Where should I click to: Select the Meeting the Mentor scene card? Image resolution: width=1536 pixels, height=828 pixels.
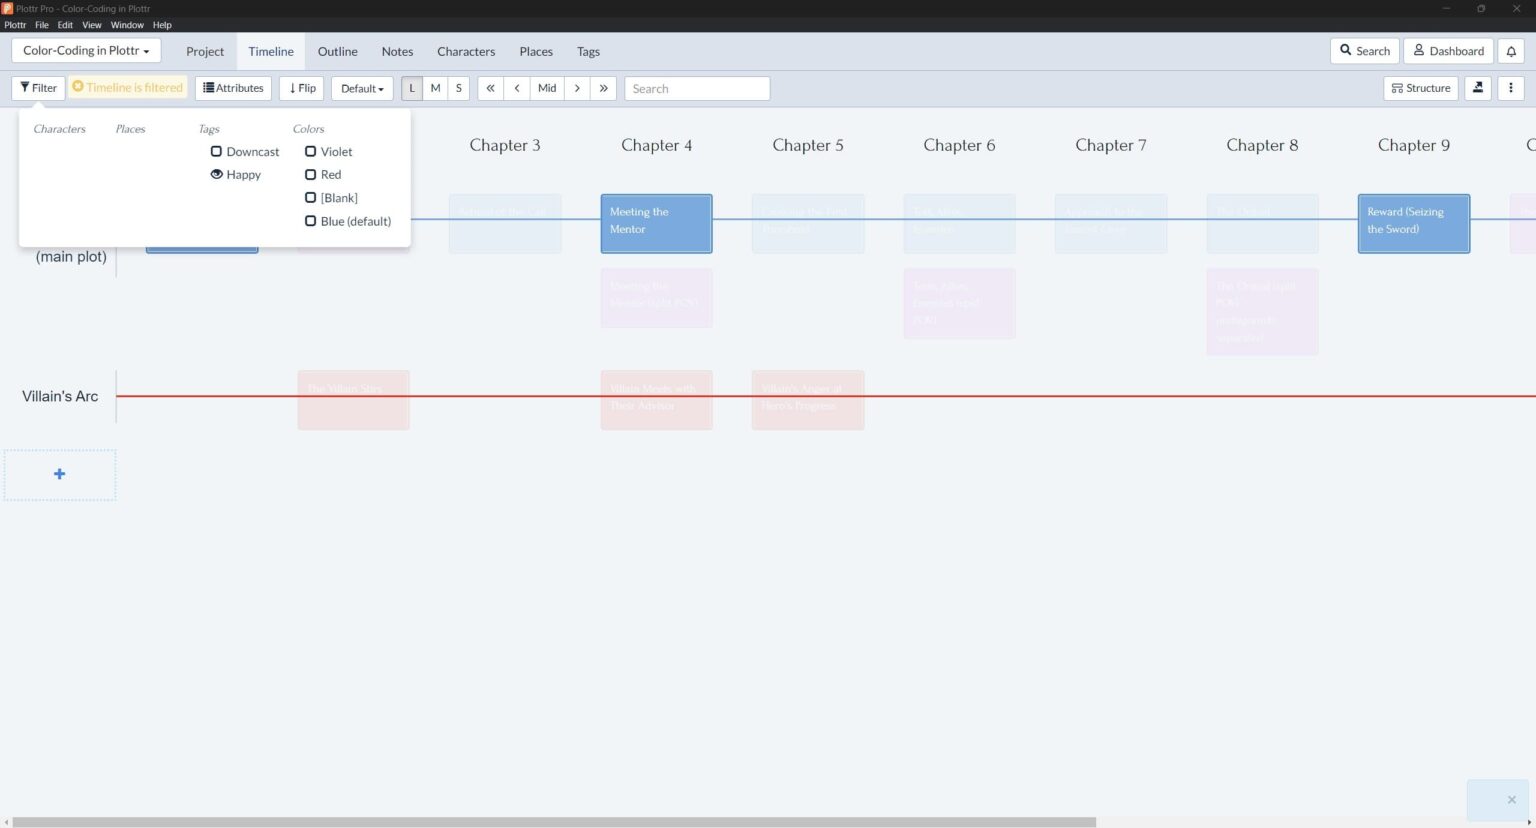[x=656, y=222]
